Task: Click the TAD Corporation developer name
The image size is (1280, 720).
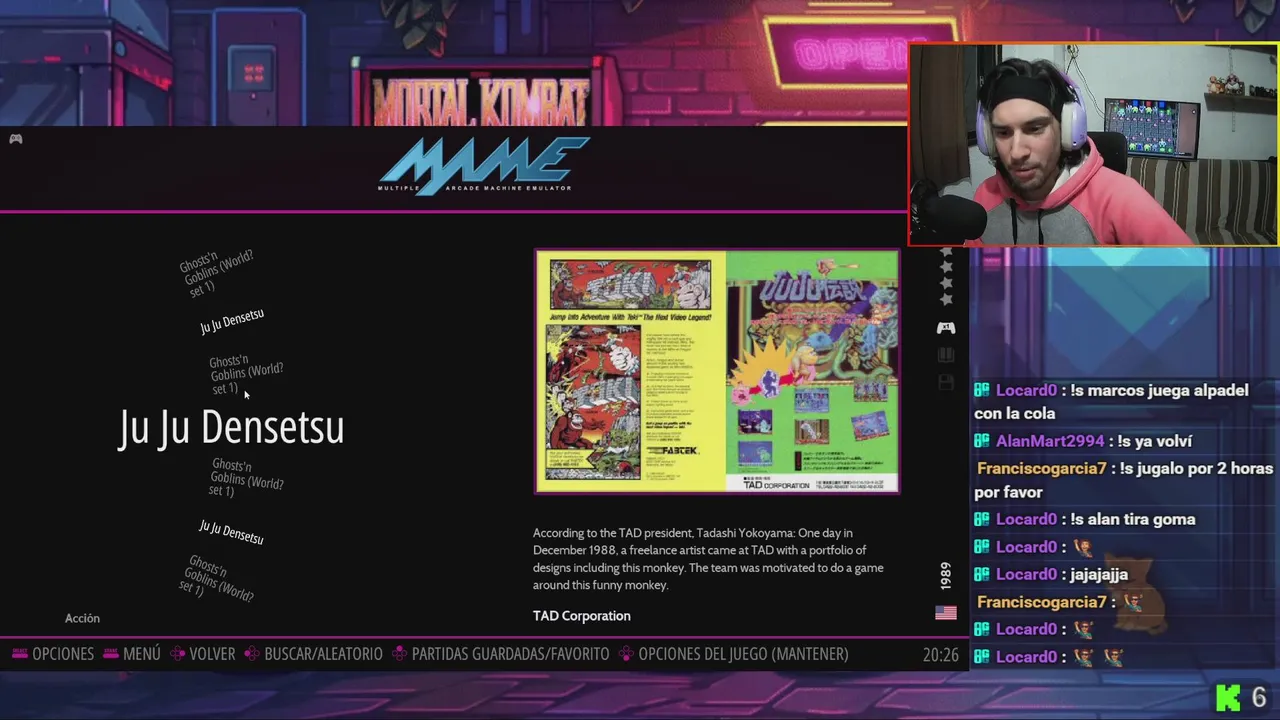Action: coord(582,616)
